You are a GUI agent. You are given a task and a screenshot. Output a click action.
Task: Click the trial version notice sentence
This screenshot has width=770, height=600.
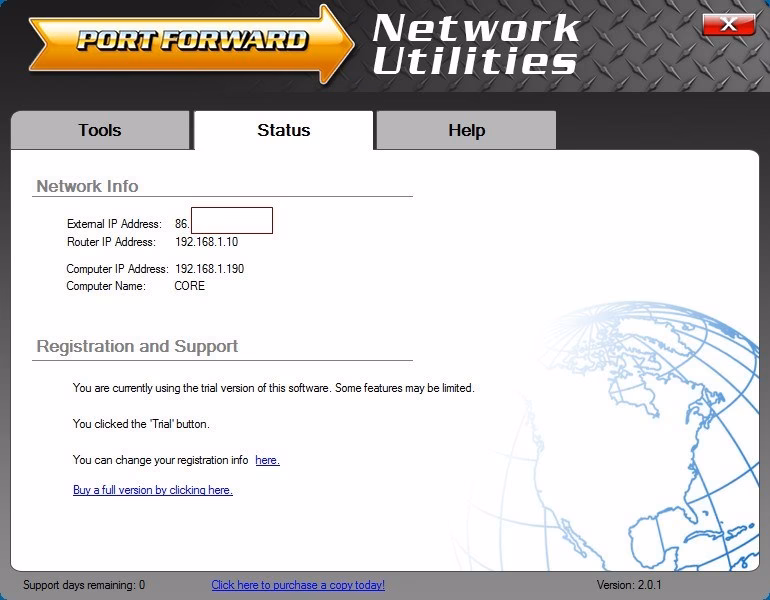274,388
